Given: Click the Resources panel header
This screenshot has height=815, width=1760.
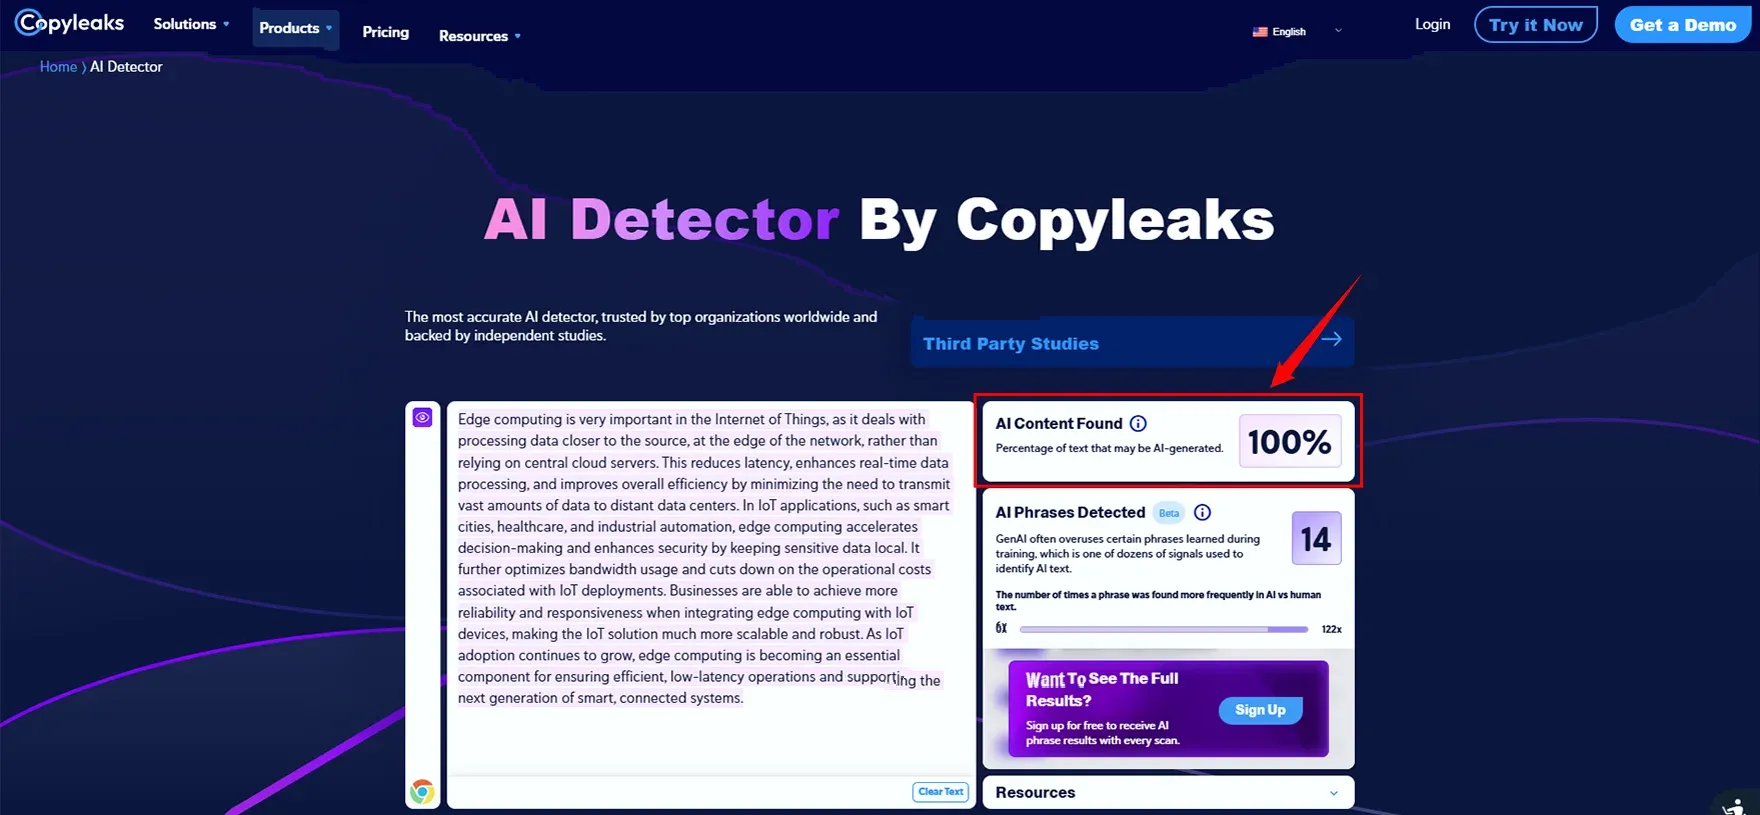Looking at the screenshot, I should pos(1168,792).
